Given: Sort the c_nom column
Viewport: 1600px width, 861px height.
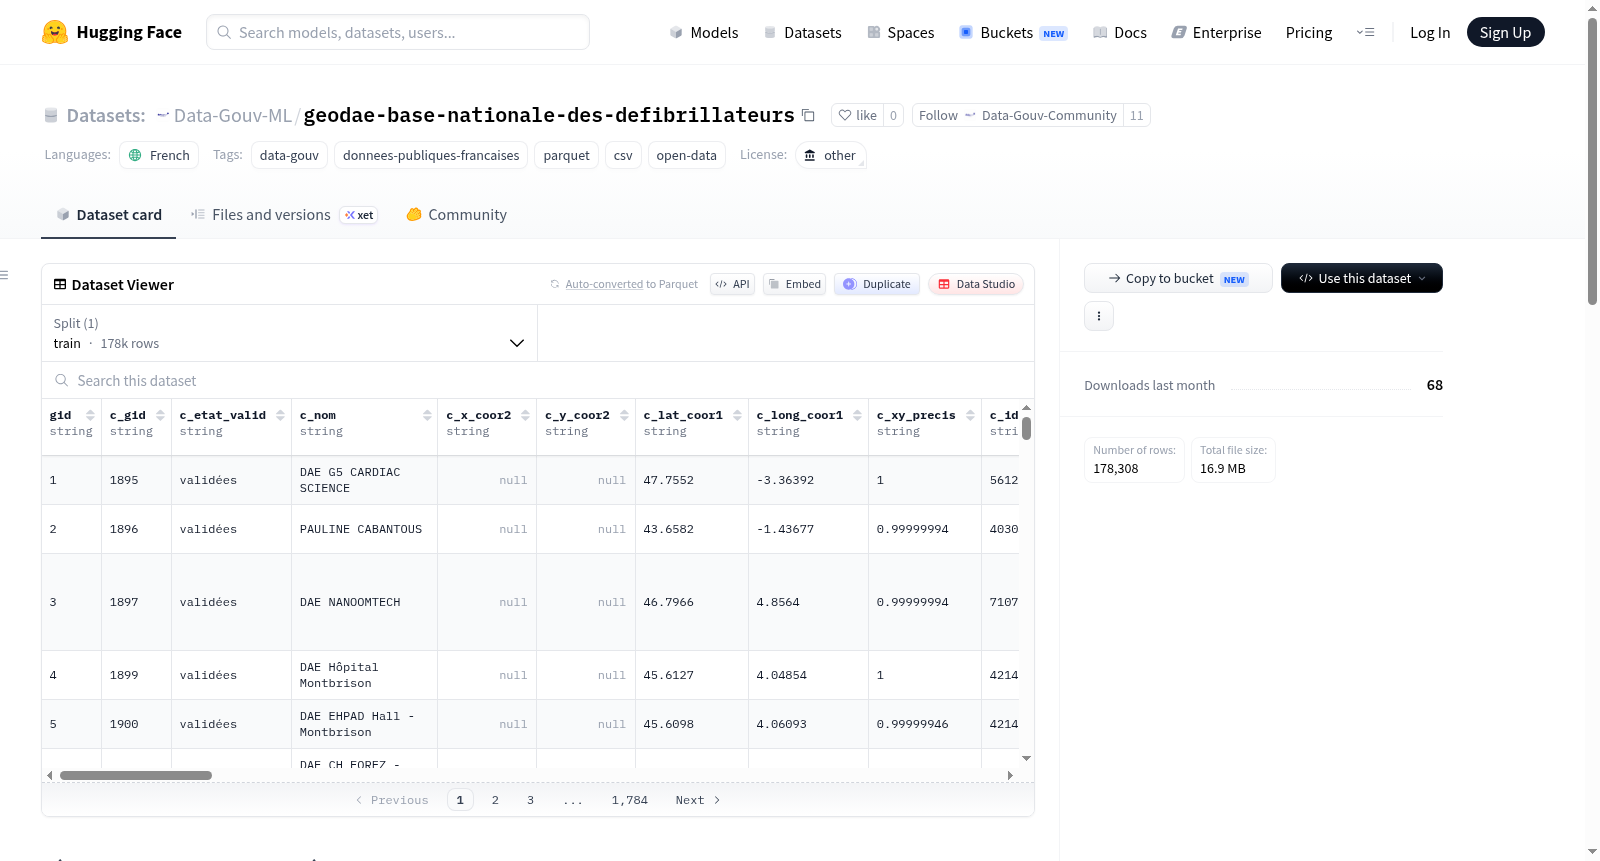Looking at the screenshot, I should (x=427, y=416).
